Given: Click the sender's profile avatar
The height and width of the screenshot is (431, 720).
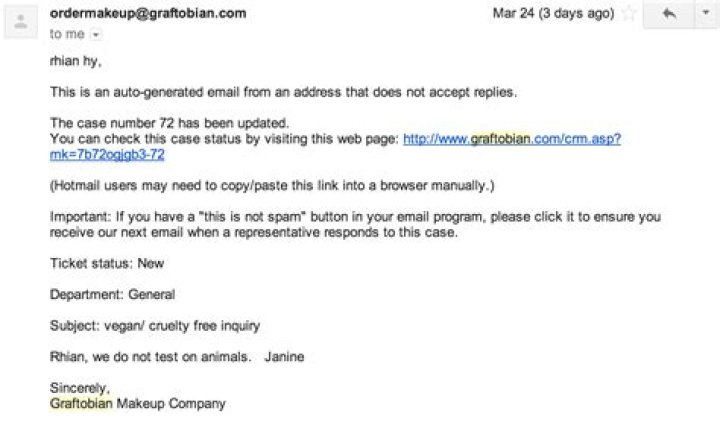Looking at the screenshot, I should tap(22, 22).
